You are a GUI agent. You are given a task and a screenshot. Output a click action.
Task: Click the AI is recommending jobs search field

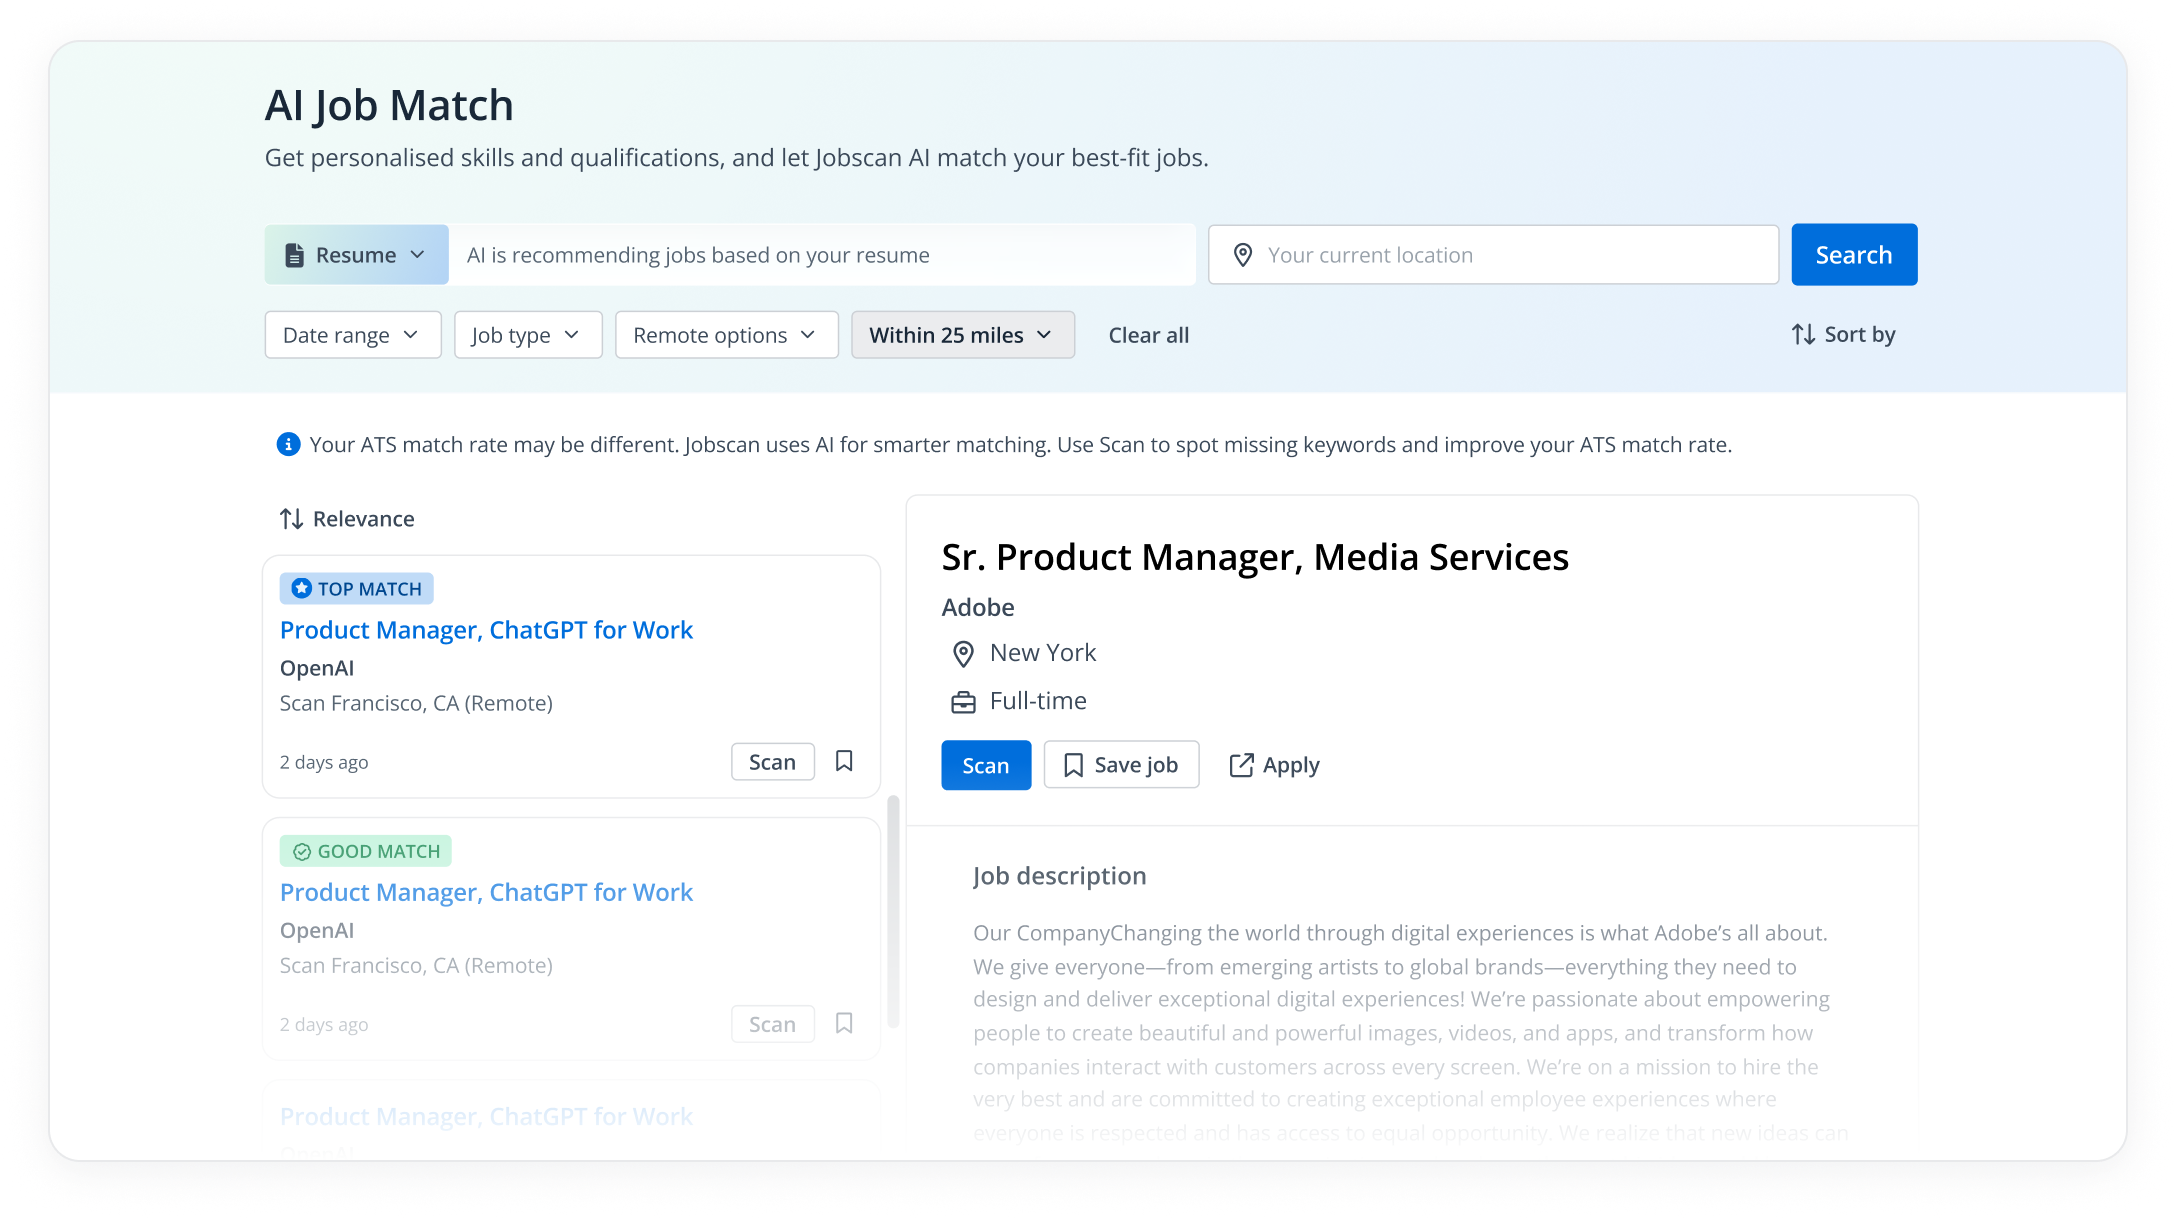pyautogui.click(x=822, y=255)
